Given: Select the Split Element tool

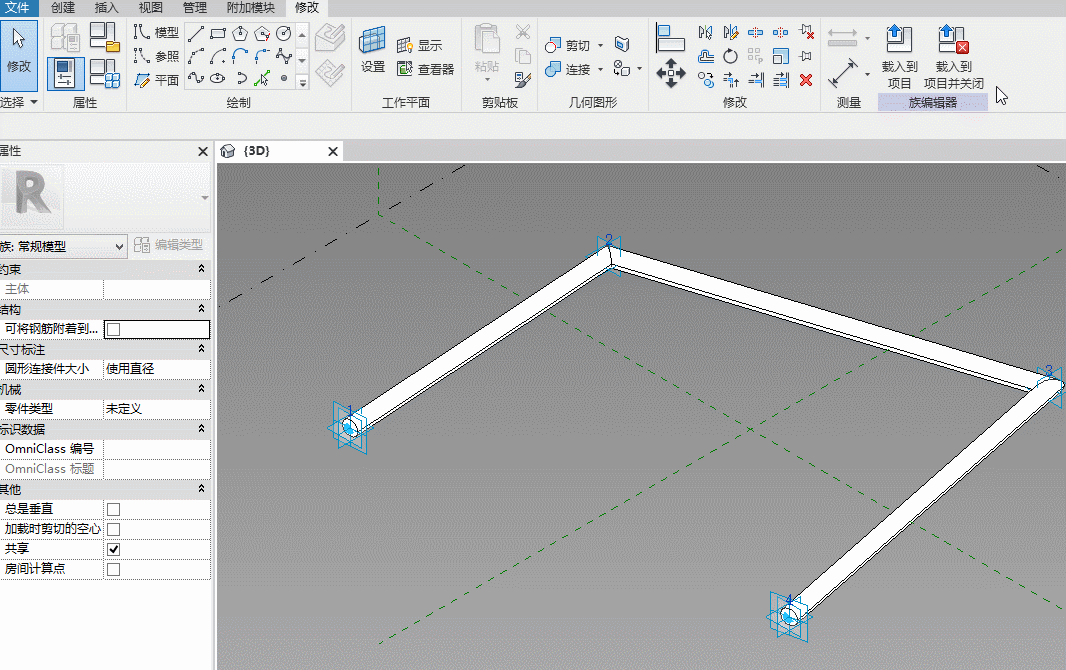Looking at the screenshot, I should tap(755, 32).
